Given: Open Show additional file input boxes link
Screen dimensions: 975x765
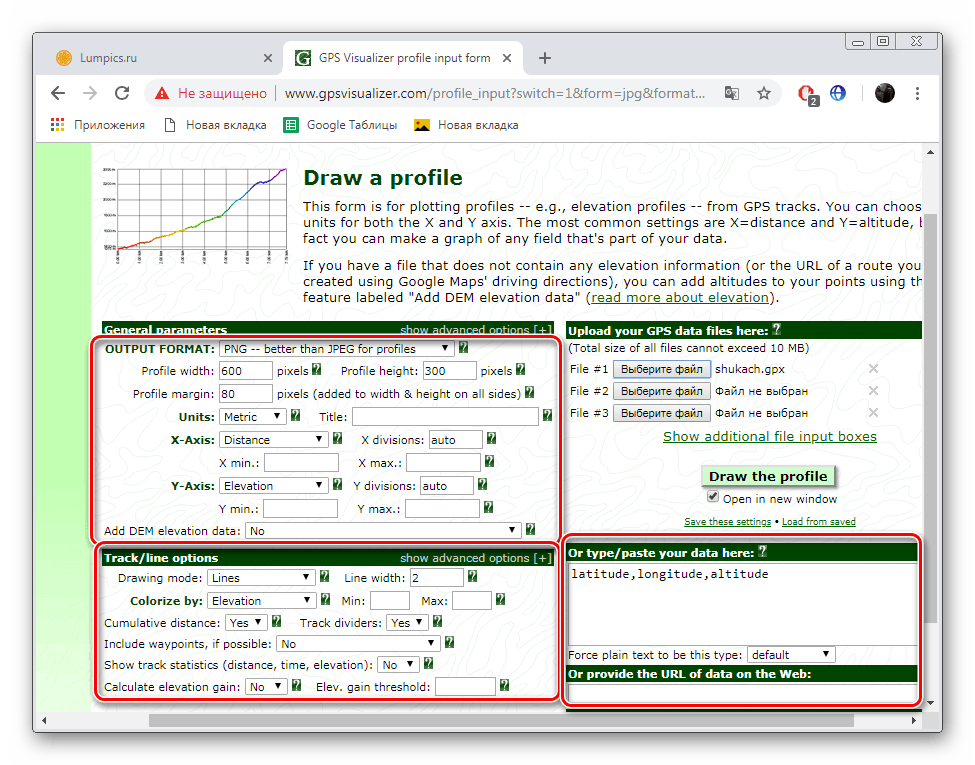Looking at the screenshot, I should click(x=769, y=437).
